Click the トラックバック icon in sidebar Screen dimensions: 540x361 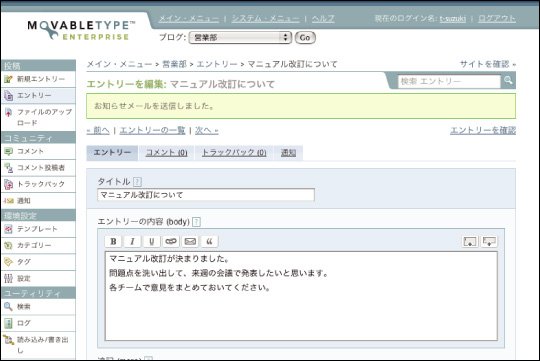8,184
